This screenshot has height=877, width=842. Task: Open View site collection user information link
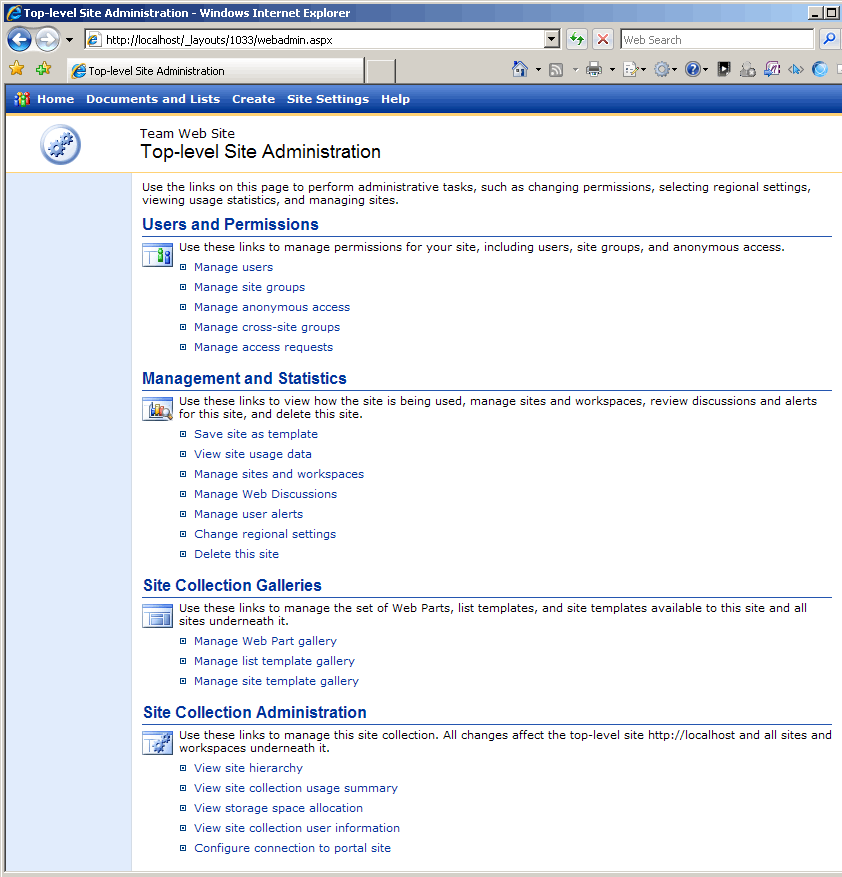pos(297,828)
